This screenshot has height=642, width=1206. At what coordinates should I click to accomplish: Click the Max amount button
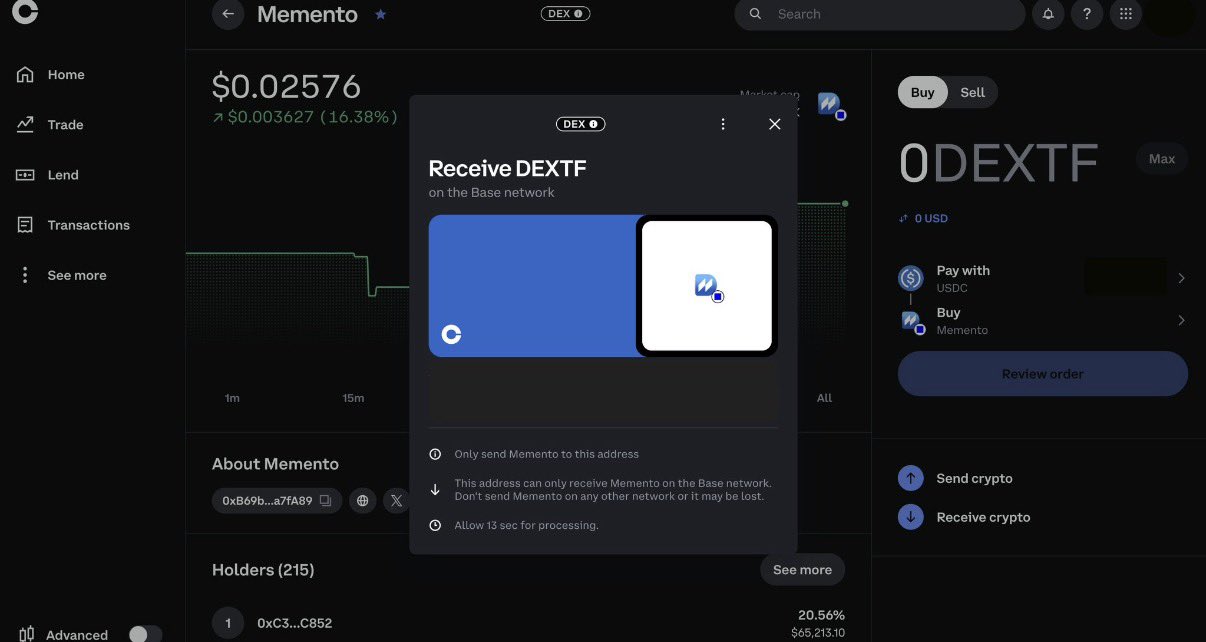coord(1162,159)
